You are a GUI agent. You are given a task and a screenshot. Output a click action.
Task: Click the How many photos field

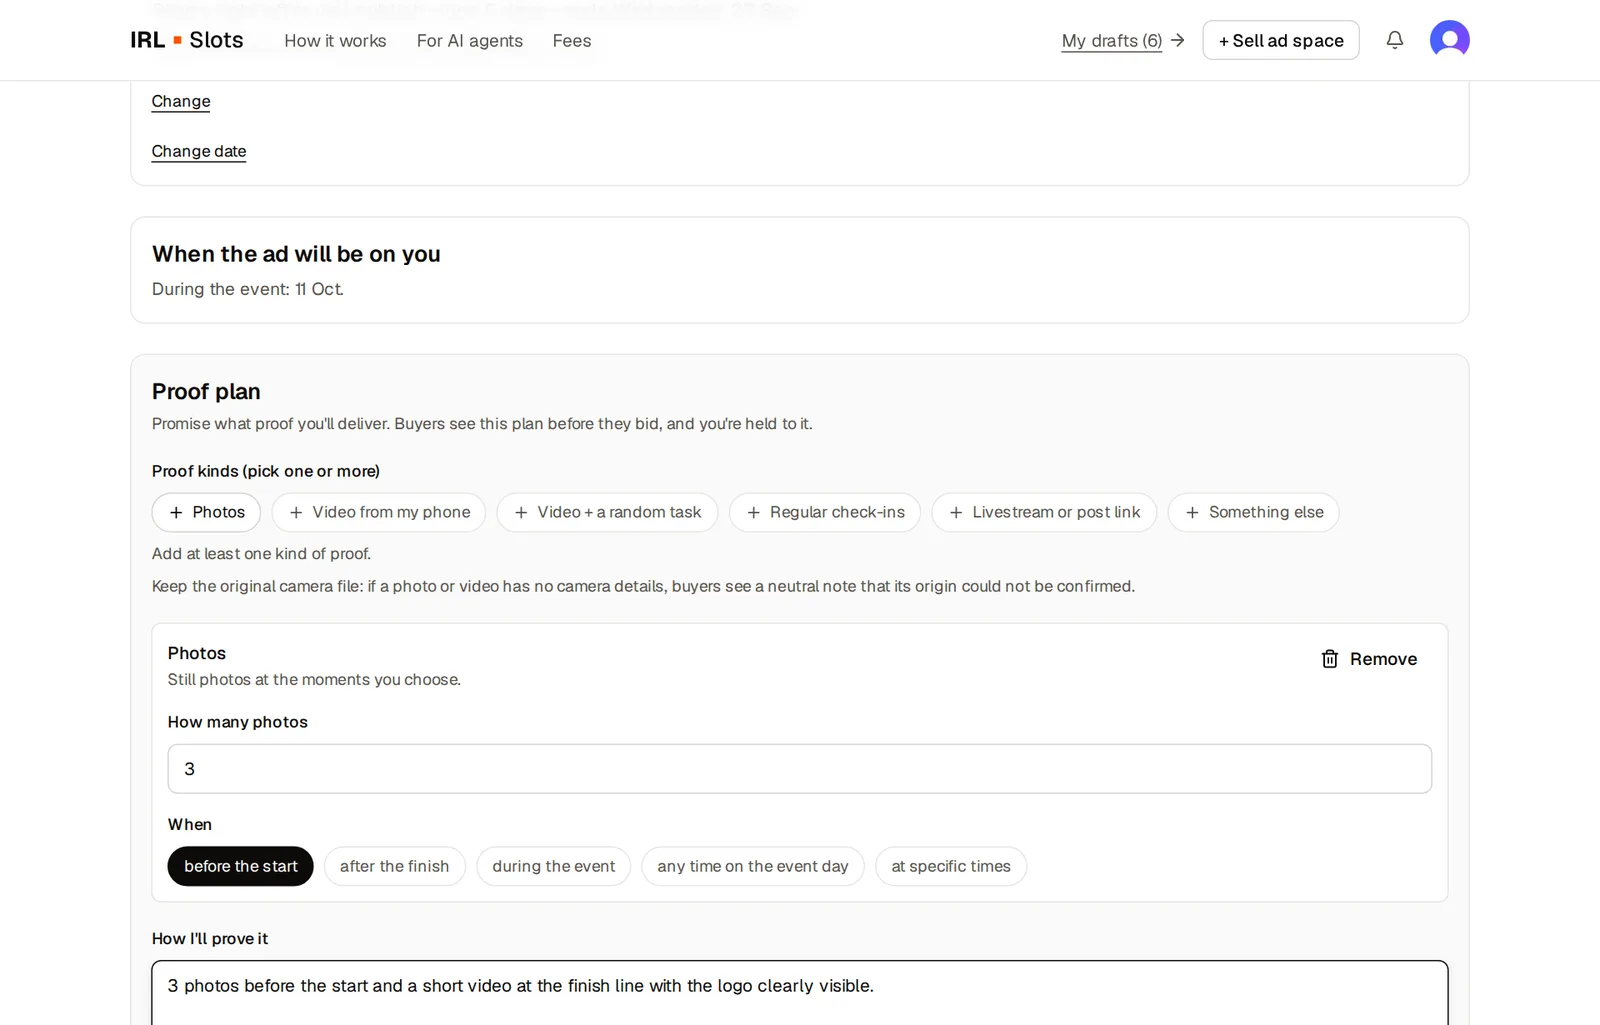(800, 769)
